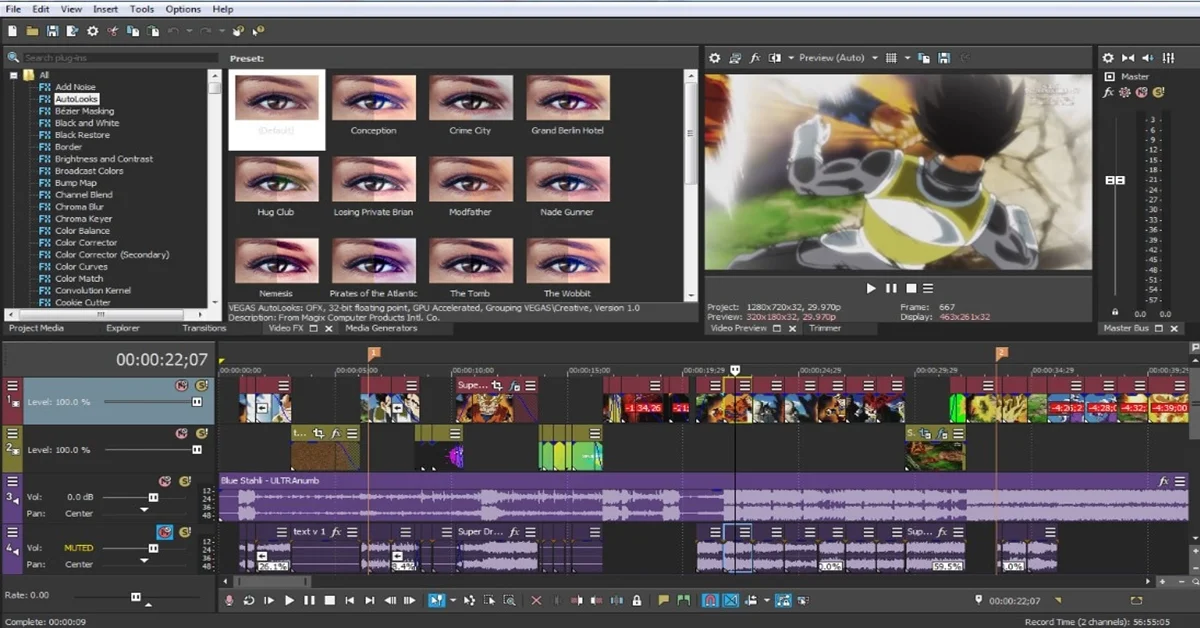The image size is (1200, 628).
Task: Switch to the Trimmer tab
Action: 825,328
